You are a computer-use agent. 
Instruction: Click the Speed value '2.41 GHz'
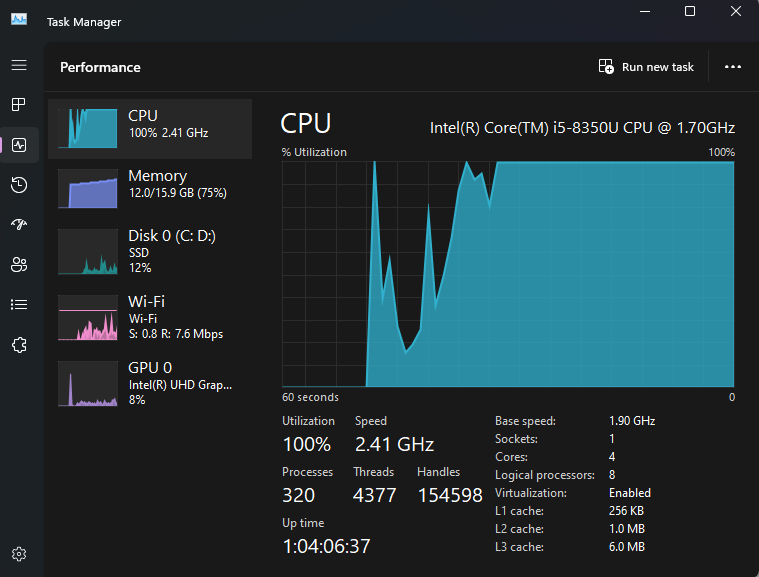pos(395,444)
